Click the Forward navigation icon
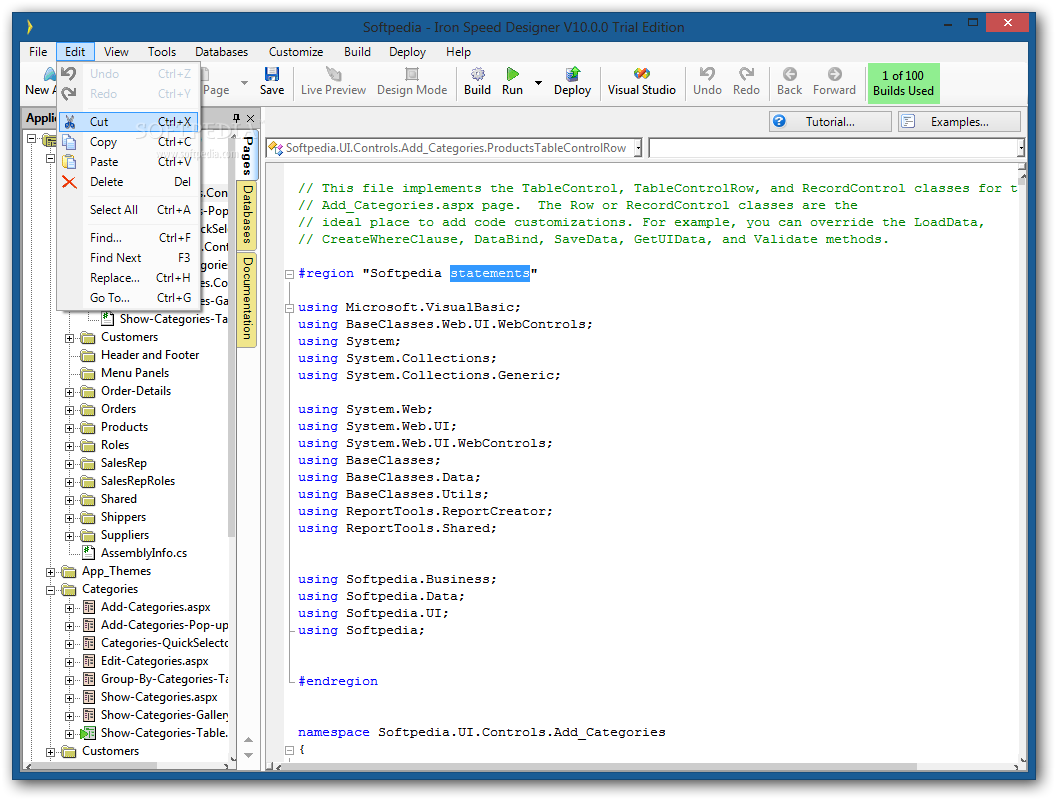1056x800 pixels. [x=834, y=74]
